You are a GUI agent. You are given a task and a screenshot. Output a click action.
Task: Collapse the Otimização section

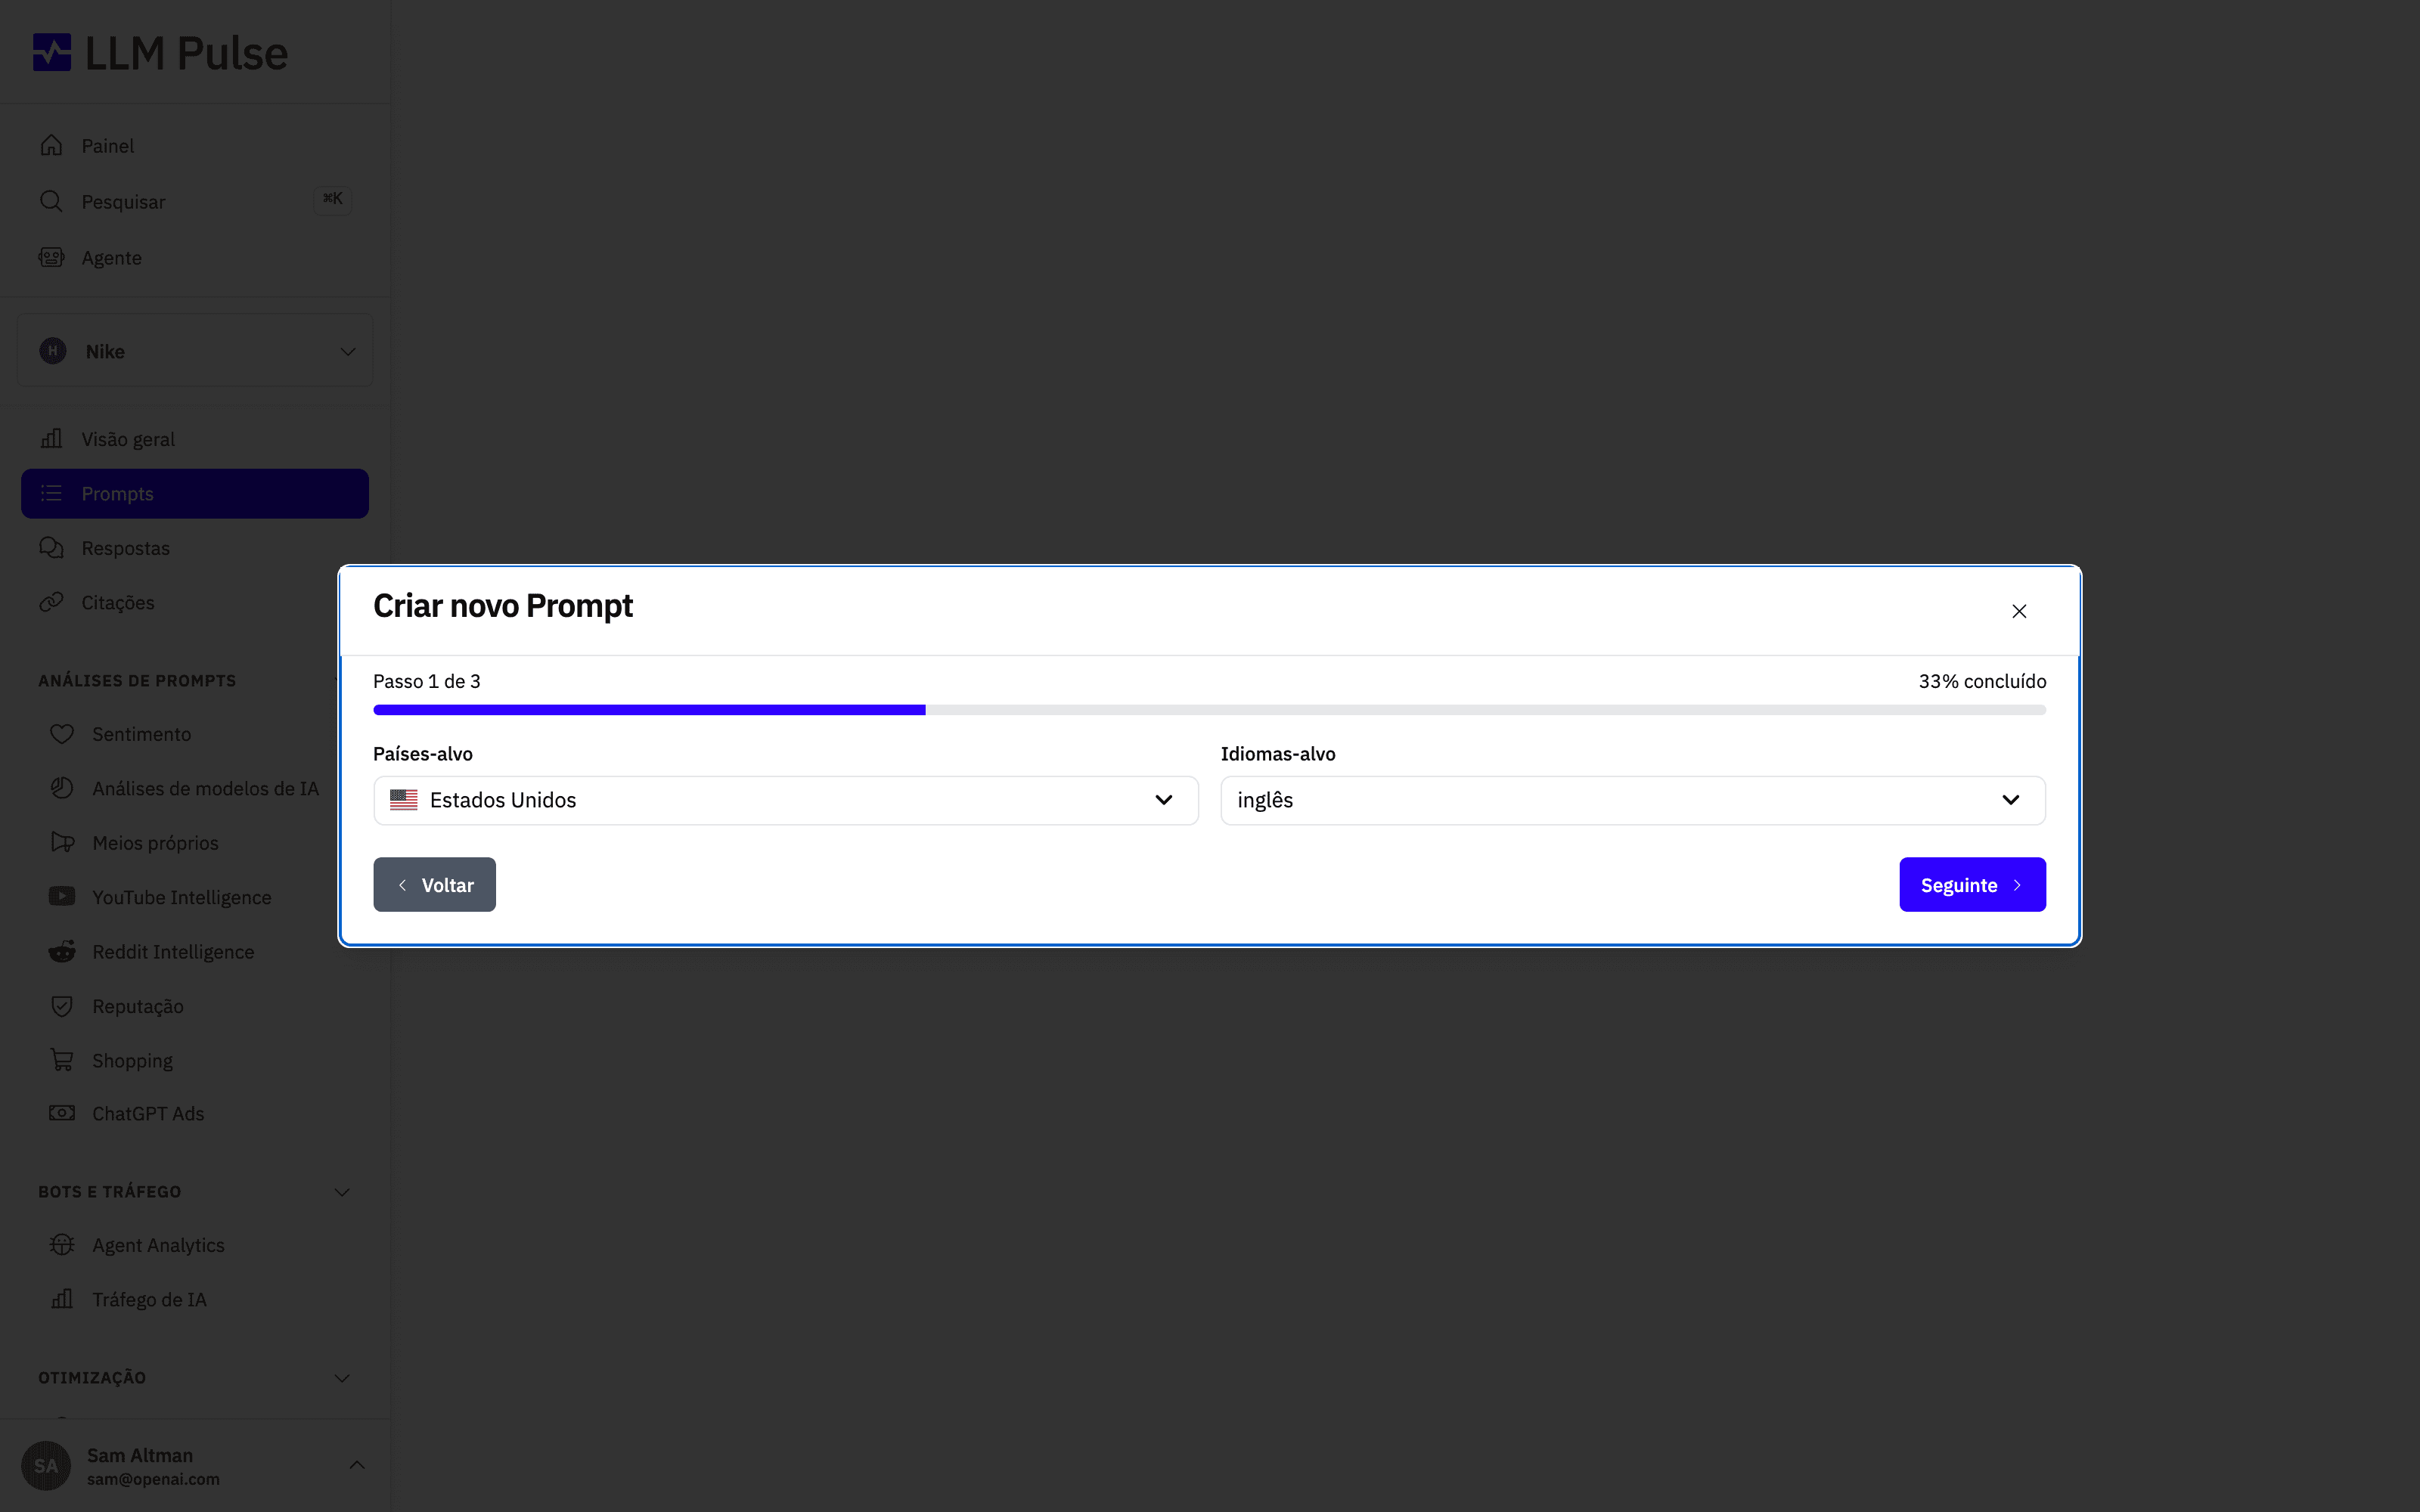pyautogui.click(x=342, y=1378)
